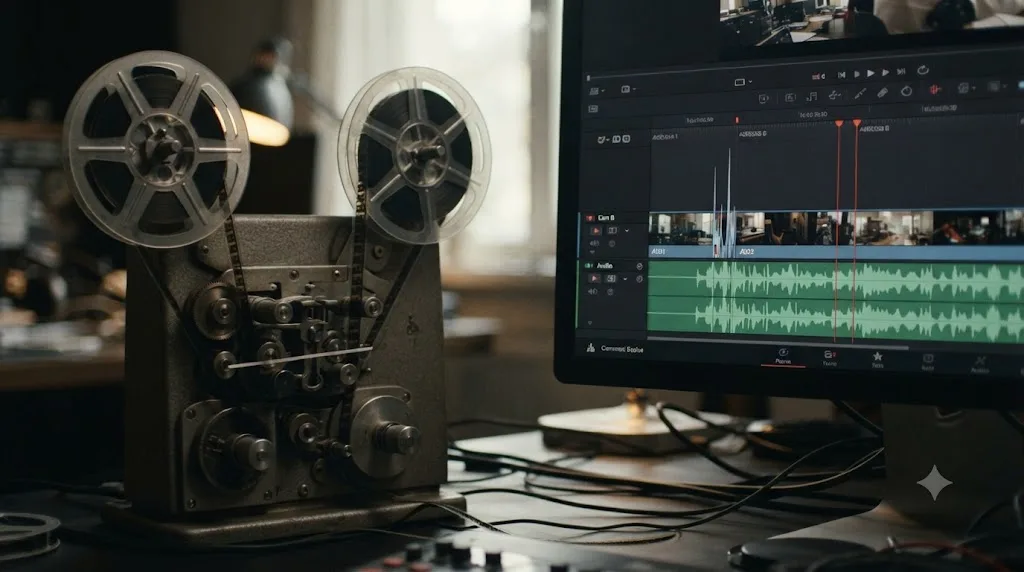The image size is (1024, 572).
Task: Click the first insert icon left of the toolbar divider
Action: 763,99
